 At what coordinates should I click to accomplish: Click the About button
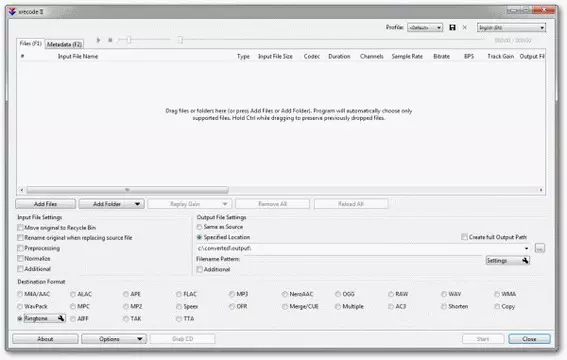45,339
